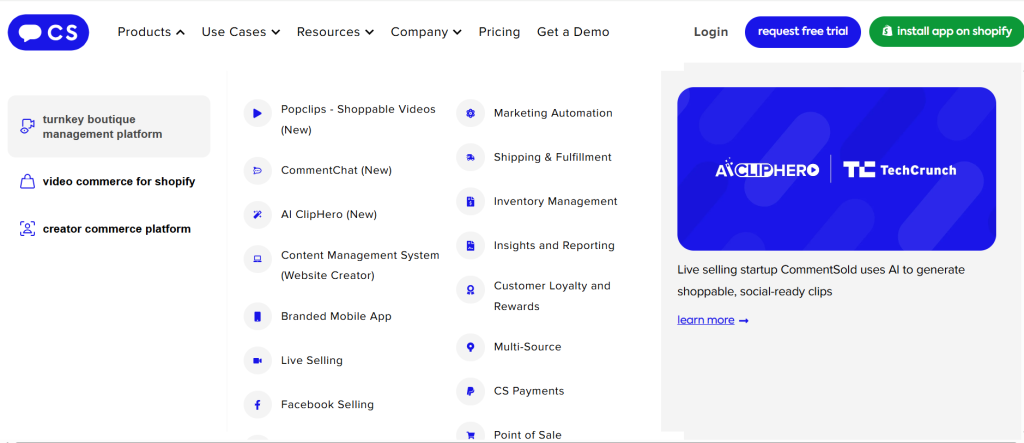Collapse the Products dropdown menu
The width and height of the screenshot is (1024, 443).
pos(151,32)
